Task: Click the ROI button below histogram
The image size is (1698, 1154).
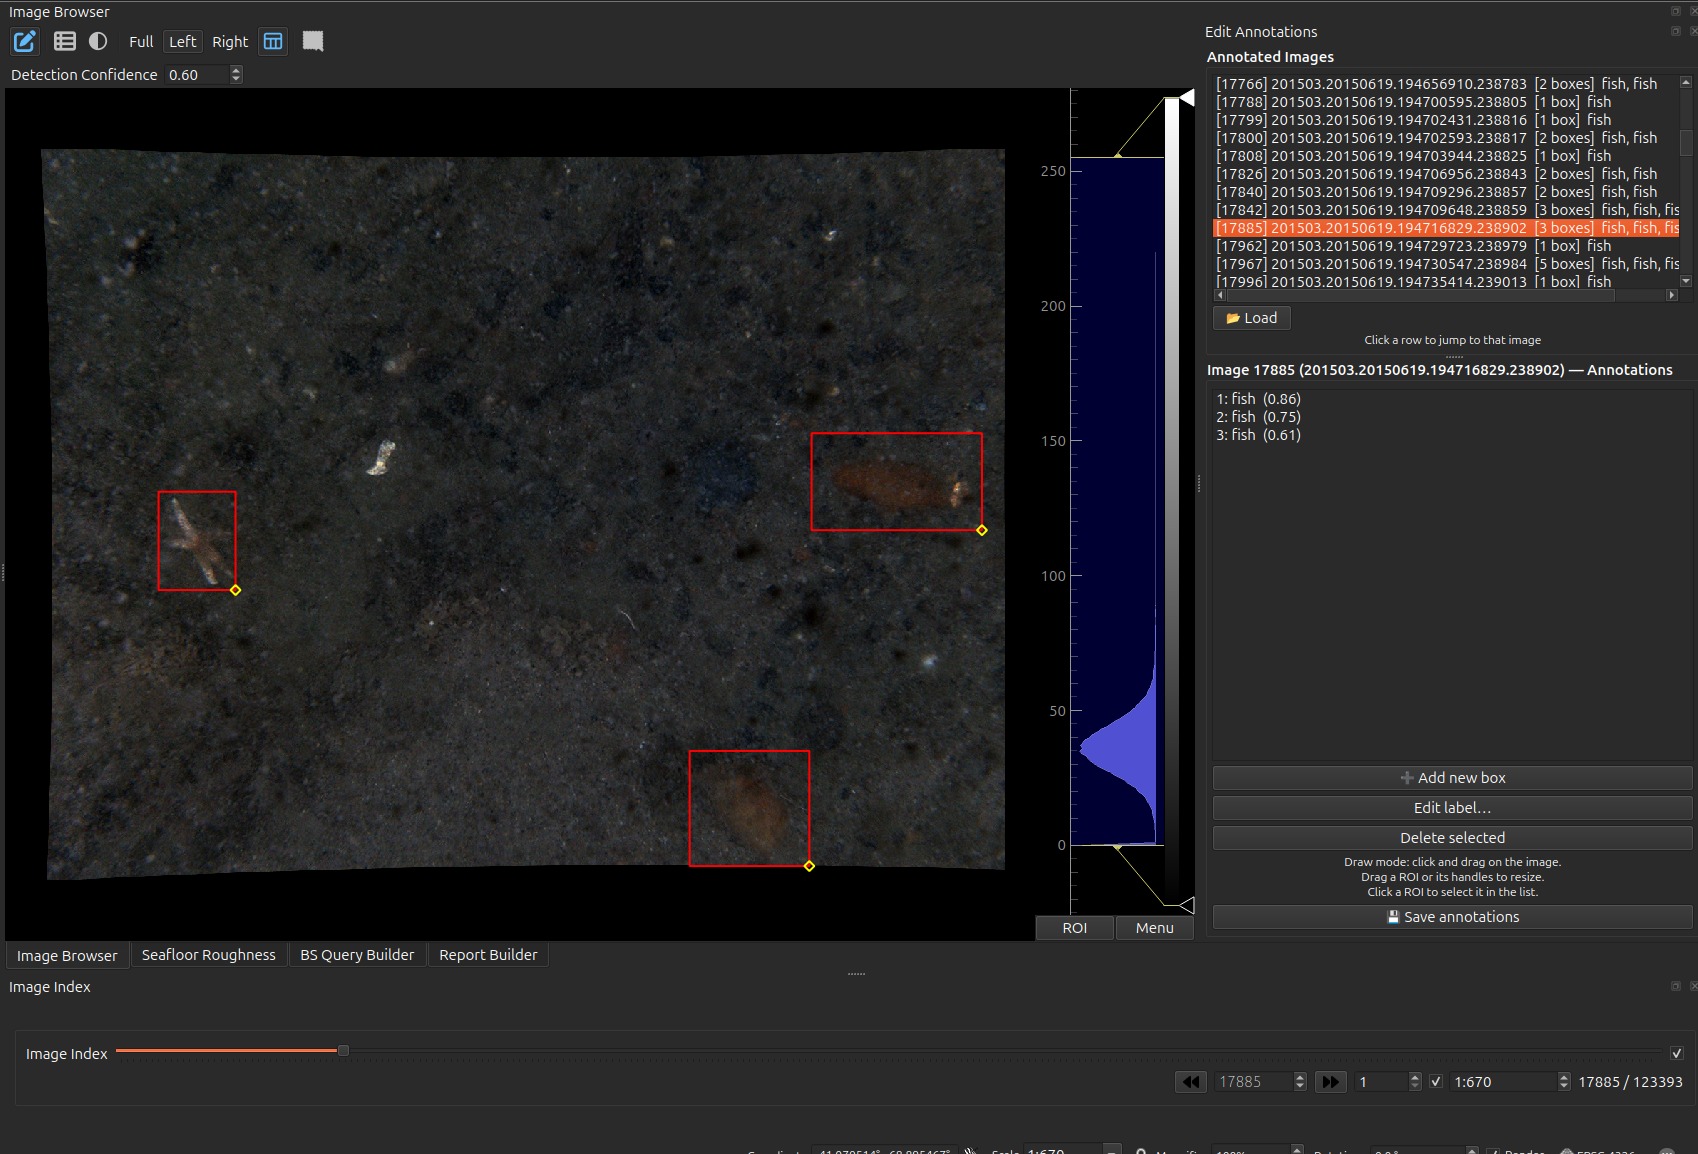Action: click(x=1075, y=928)
